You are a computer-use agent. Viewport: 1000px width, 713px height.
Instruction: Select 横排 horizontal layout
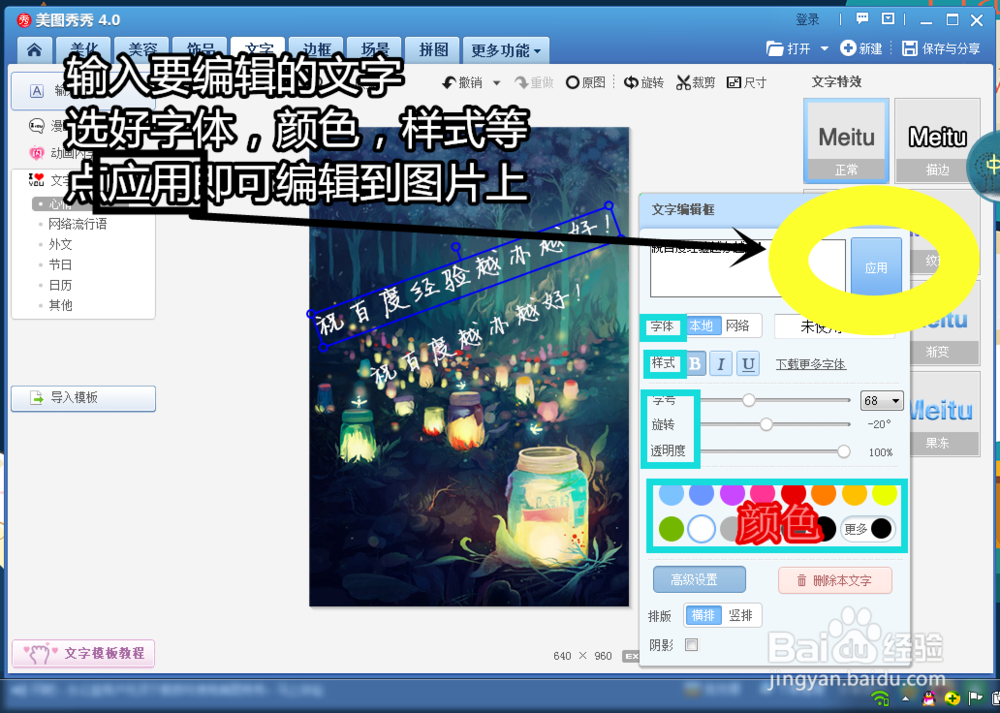point(703,615)
